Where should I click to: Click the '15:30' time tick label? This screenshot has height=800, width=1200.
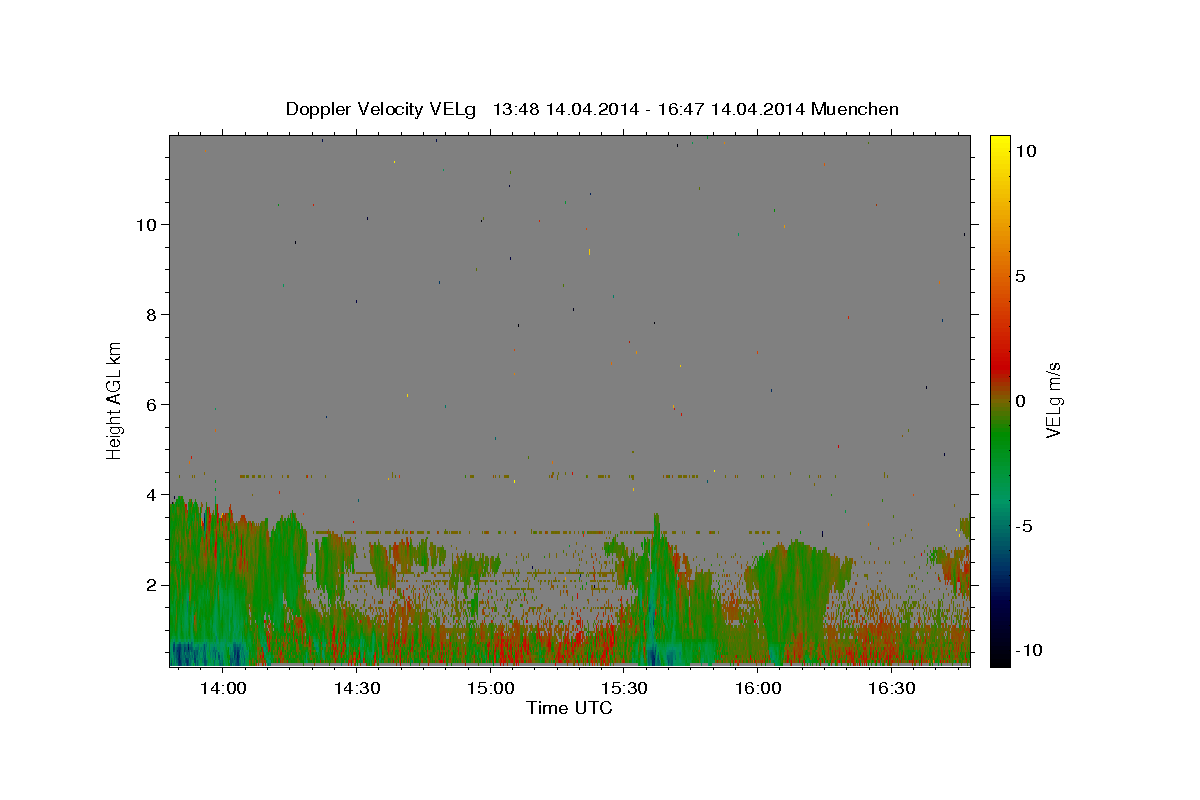(x=624, y=688)
